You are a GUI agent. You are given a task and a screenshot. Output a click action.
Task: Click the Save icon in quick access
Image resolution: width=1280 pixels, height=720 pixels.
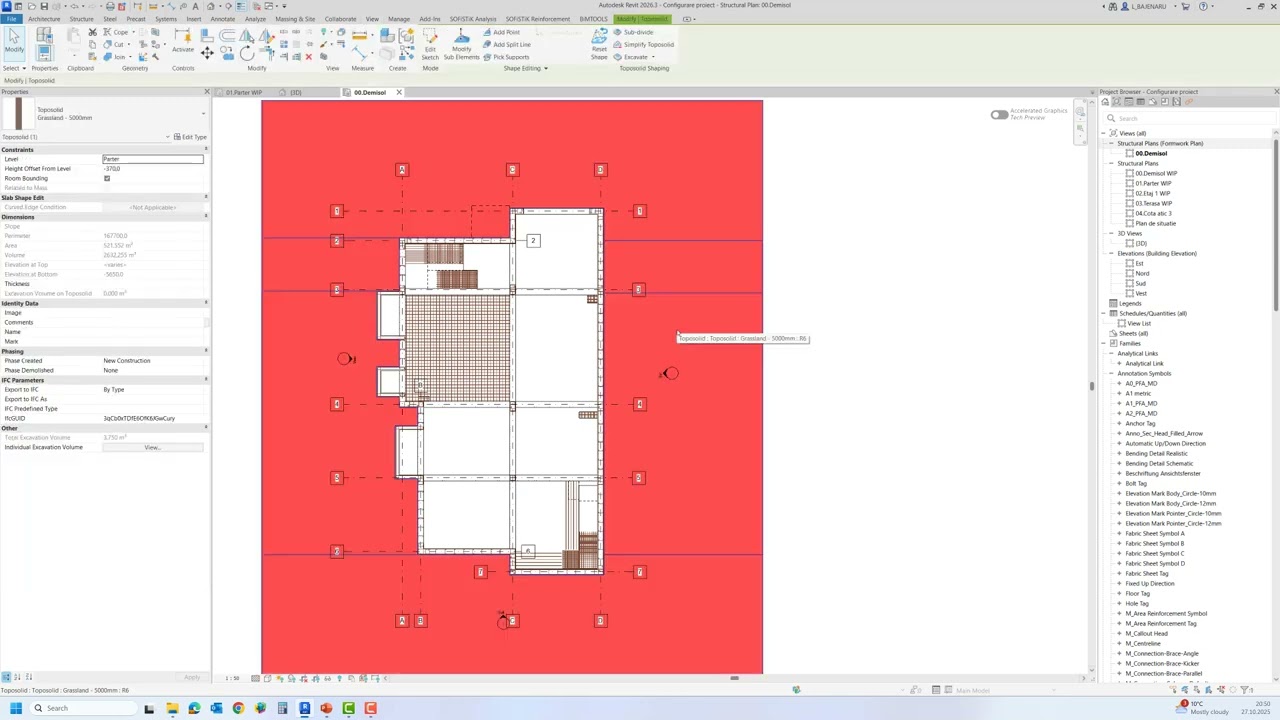coord(44,6)
